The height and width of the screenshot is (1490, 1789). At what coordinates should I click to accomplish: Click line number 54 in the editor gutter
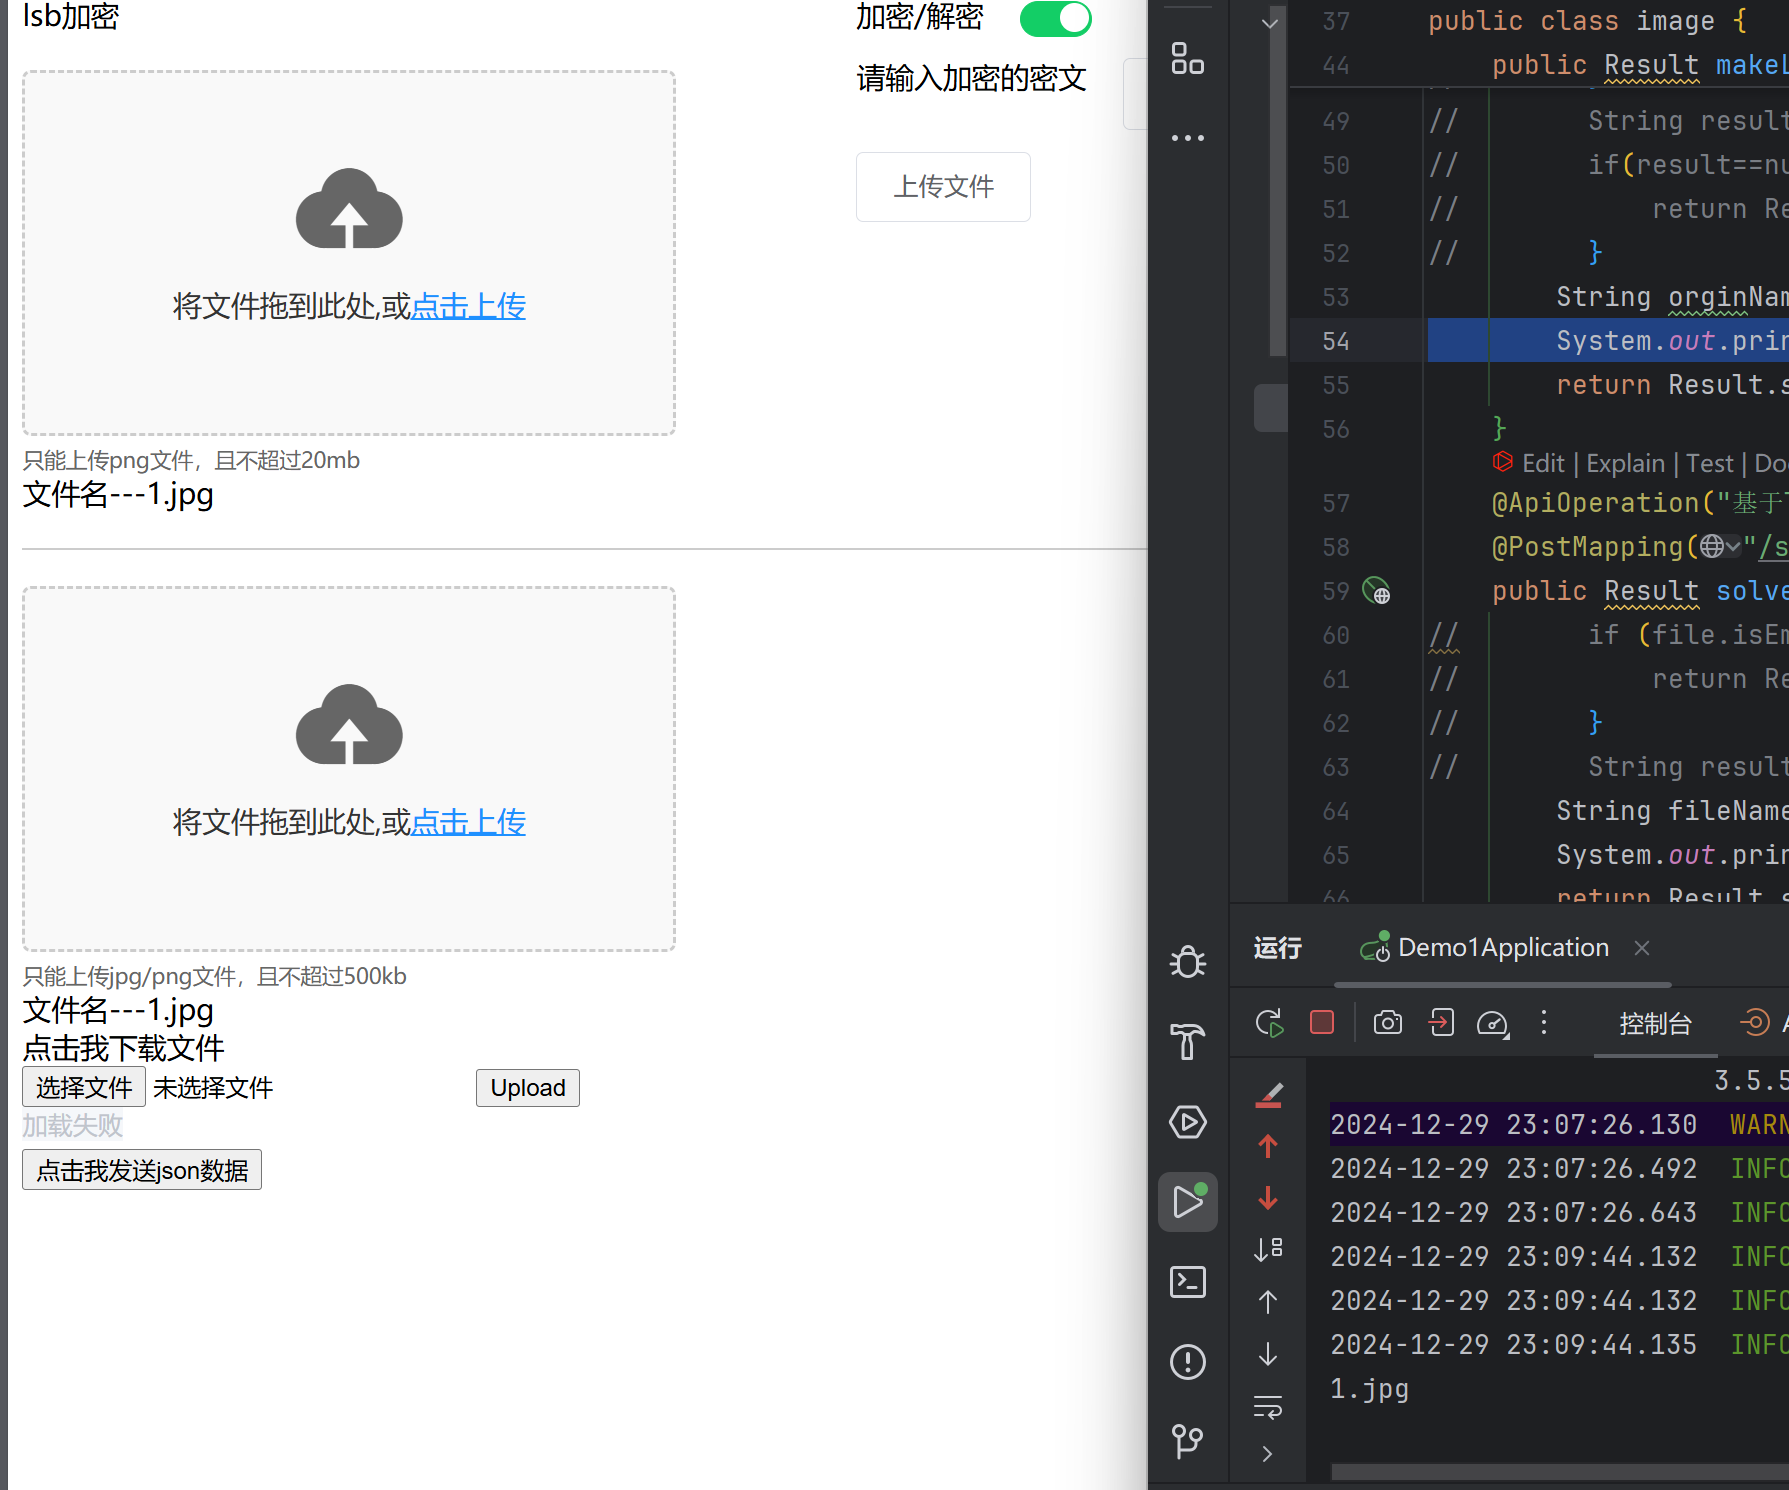coord(1336,341)
